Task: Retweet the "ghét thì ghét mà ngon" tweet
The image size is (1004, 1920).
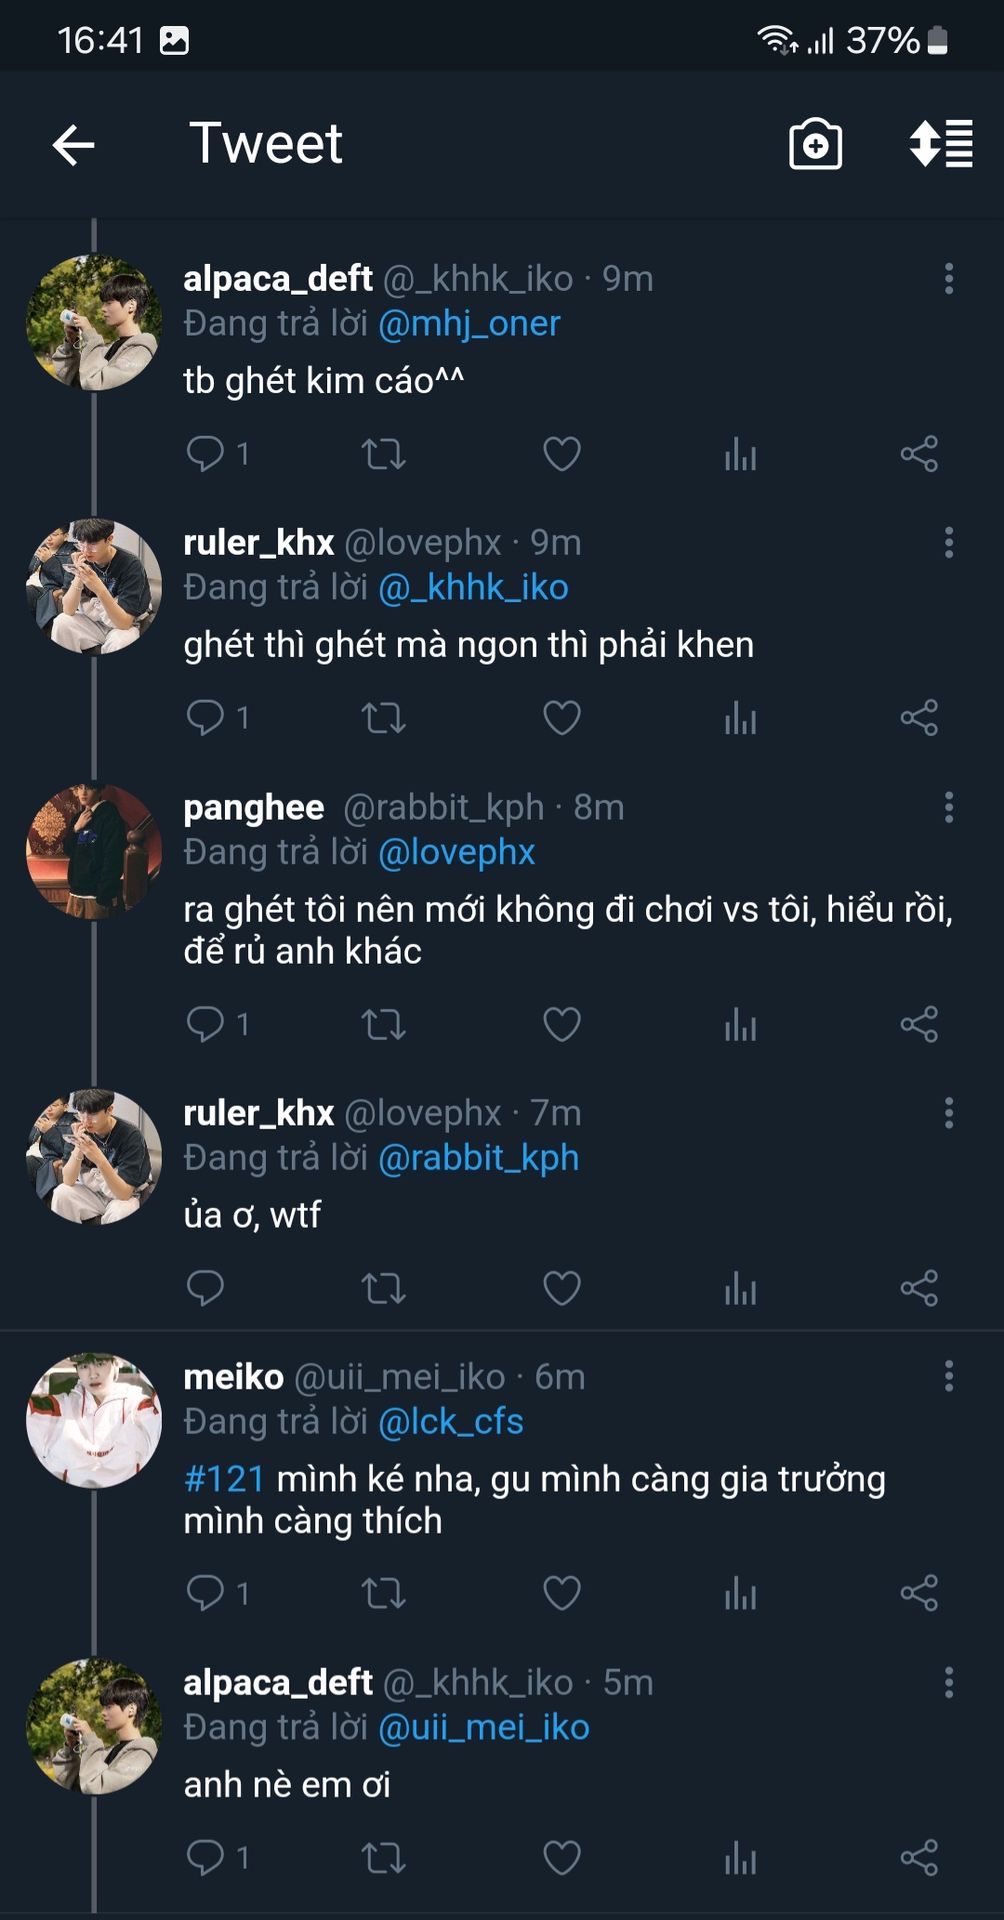Action: (x=383, y=718)
